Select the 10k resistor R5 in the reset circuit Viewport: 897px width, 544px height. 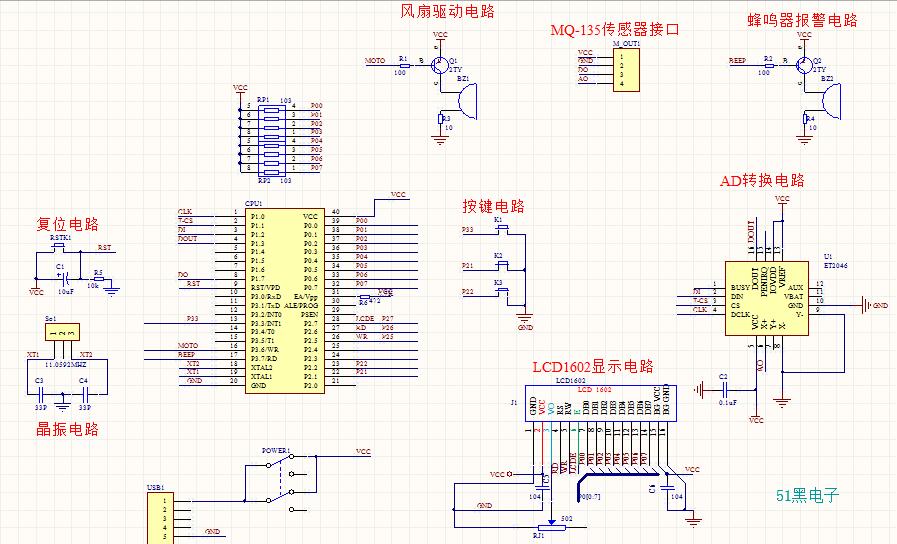[x=98, y=279]
